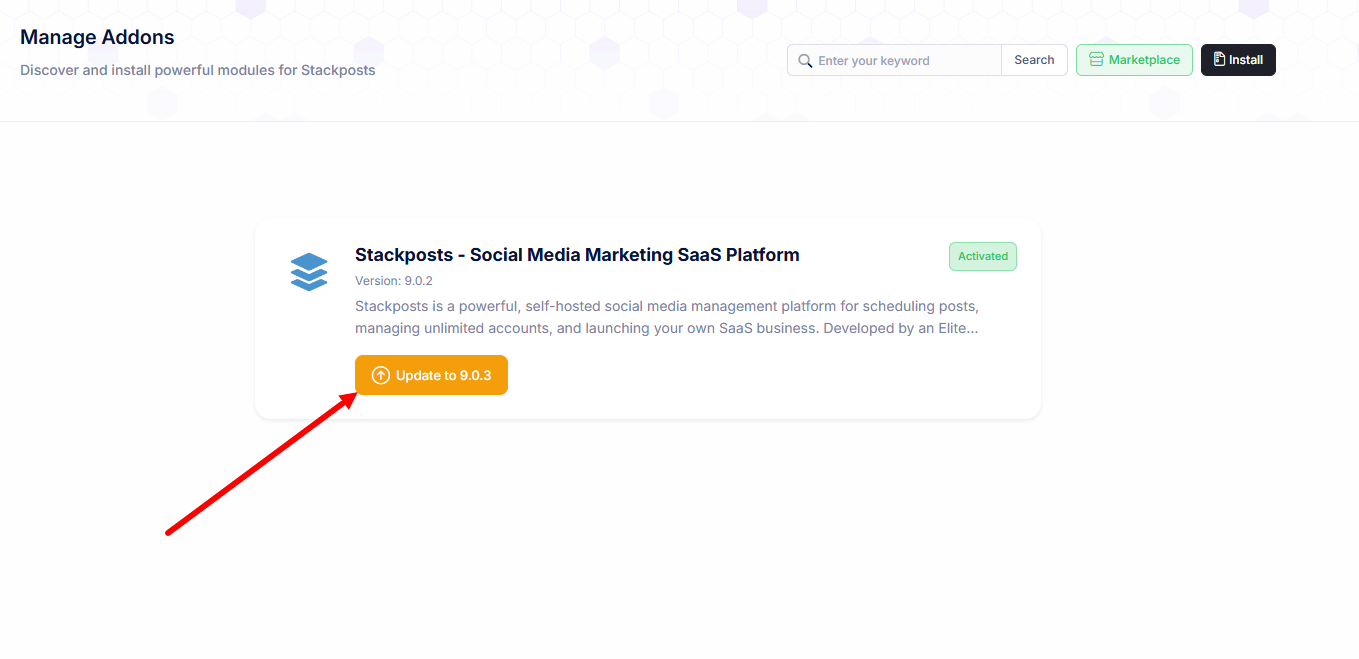
Task: Click the storefront icon on the Marketplace button
Action: pyautogui.click(x=1096, y=60)
